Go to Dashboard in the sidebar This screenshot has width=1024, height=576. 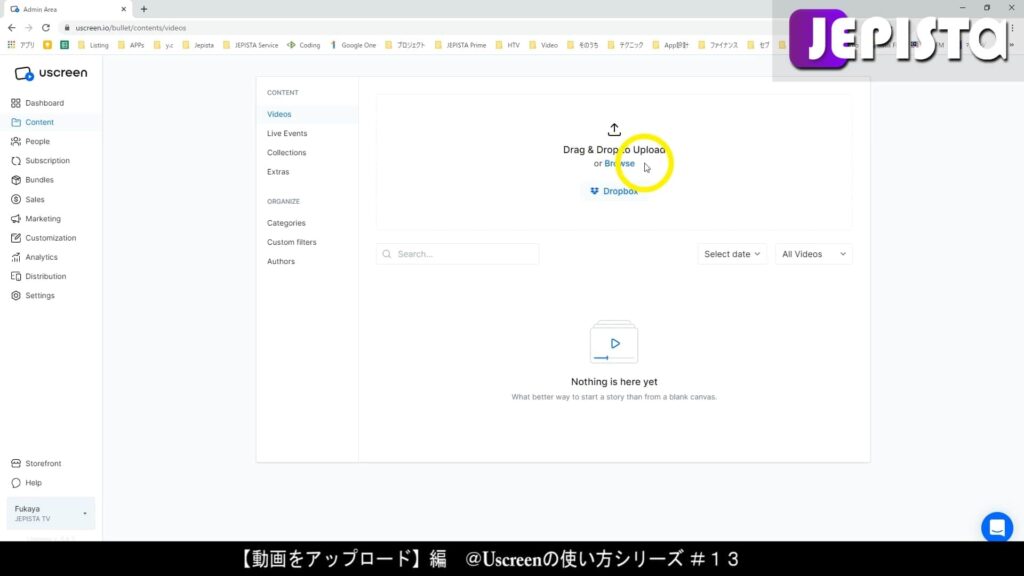44,103
